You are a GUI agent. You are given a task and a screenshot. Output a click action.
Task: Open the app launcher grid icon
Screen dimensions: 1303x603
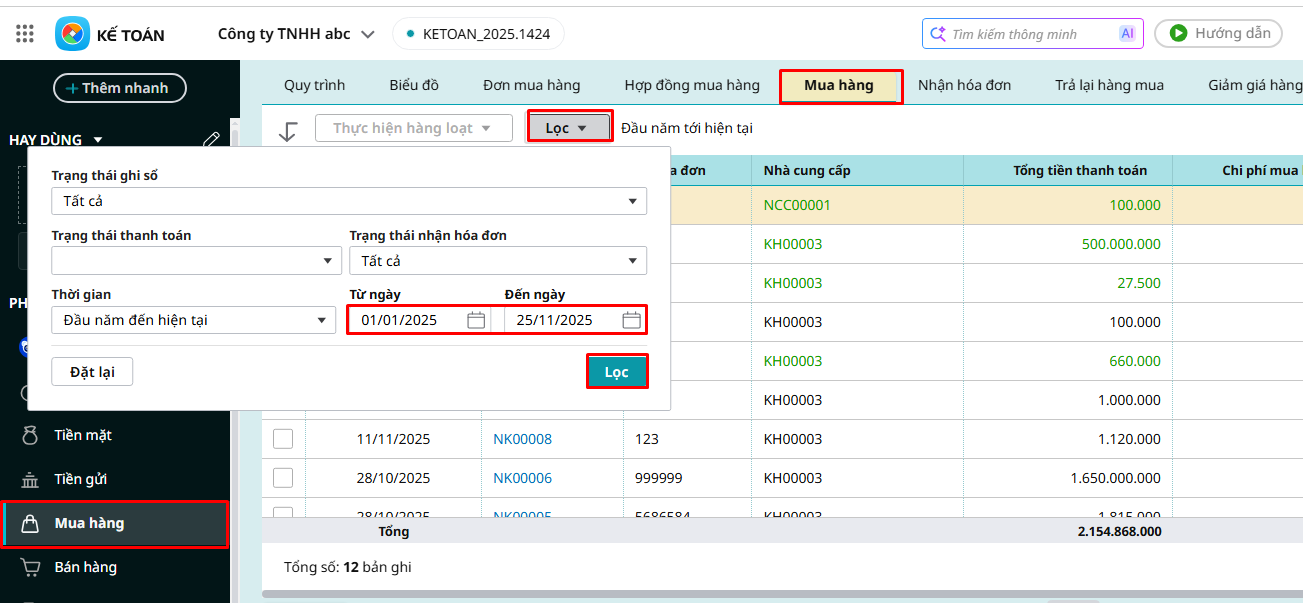(x=25, y=34)
